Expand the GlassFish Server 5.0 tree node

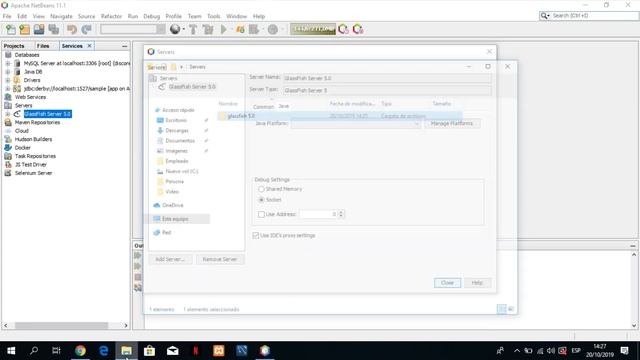7,114
